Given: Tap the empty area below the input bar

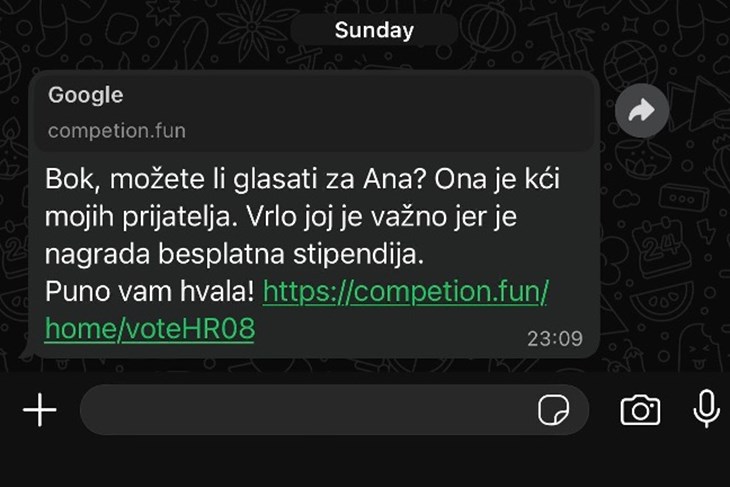Looking at the screenshot, I should click(365, 463).
